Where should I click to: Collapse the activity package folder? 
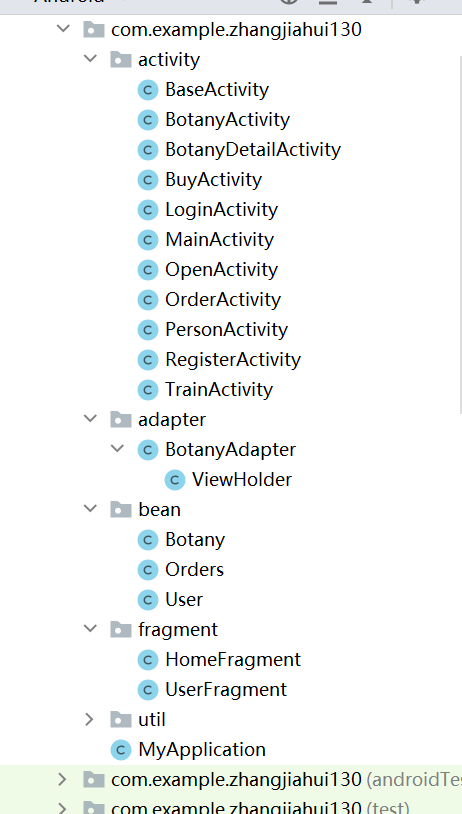[x=90, y=59]
